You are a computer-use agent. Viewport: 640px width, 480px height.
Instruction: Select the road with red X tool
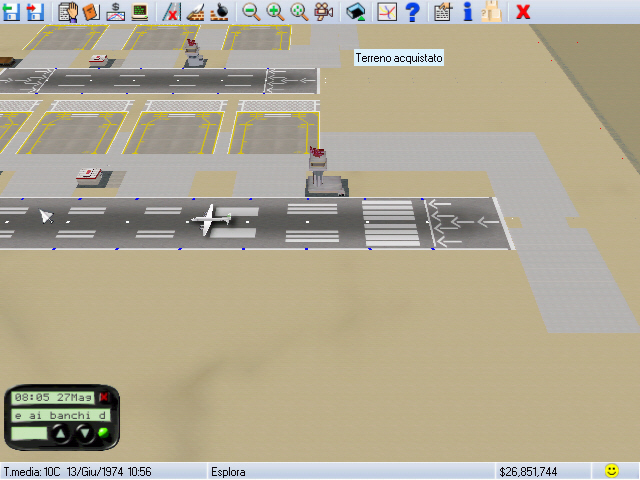point(171,11)
